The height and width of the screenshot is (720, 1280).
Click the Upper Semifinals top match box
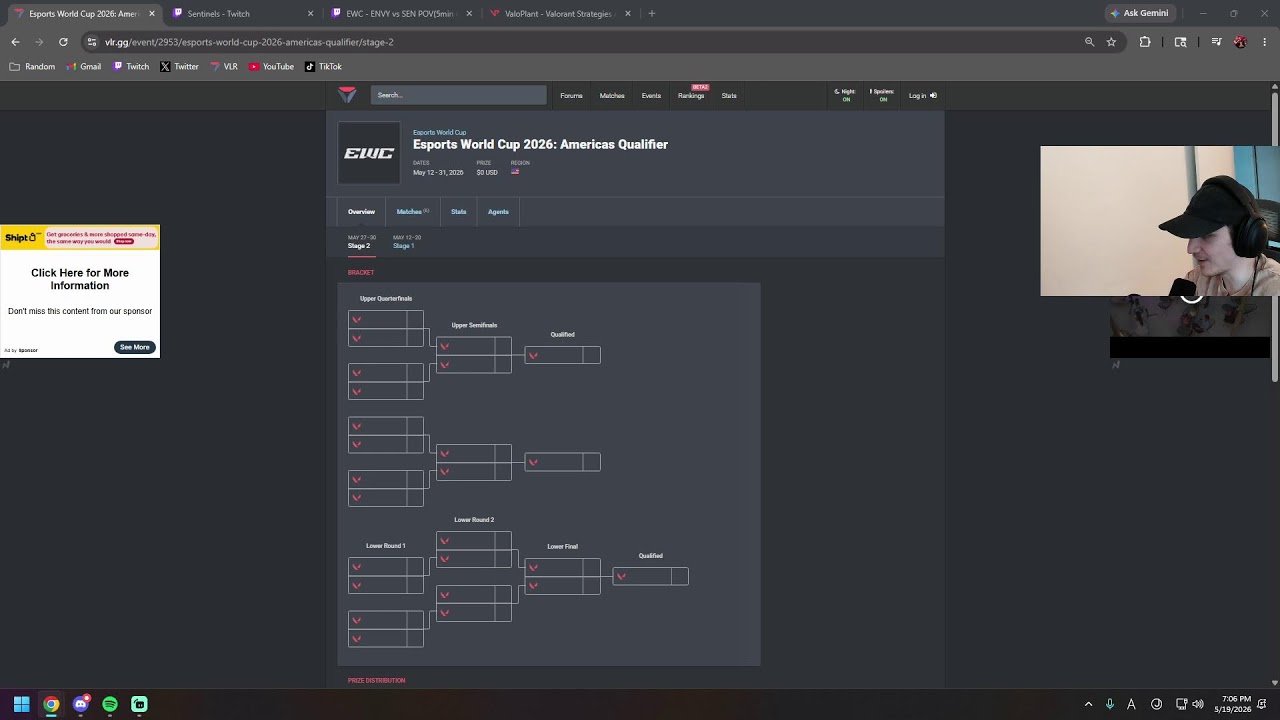tap(474, 355)
